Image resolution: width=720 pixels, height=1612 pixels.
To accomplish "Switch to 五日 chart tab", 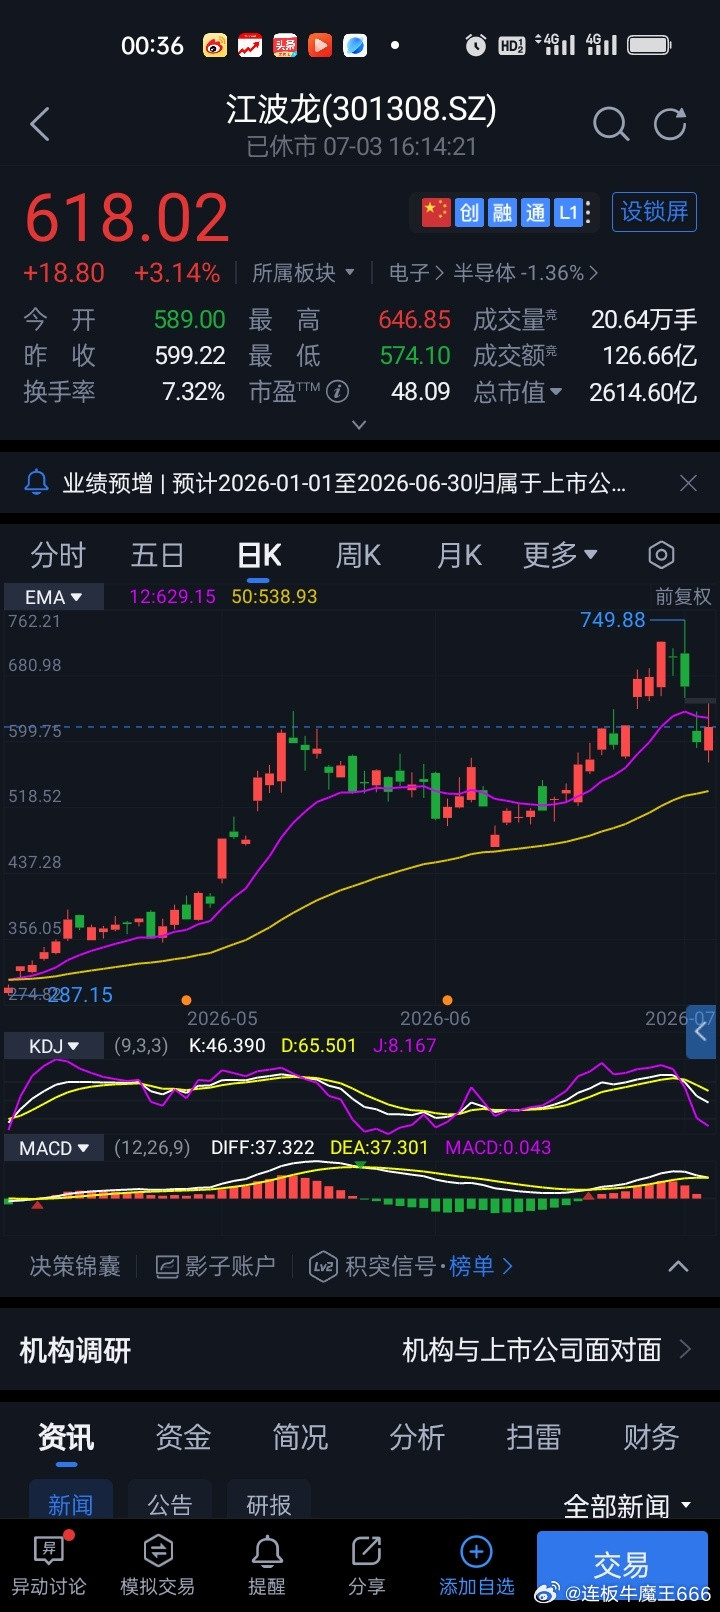I will pyautogui.click(x=157, y=555).
